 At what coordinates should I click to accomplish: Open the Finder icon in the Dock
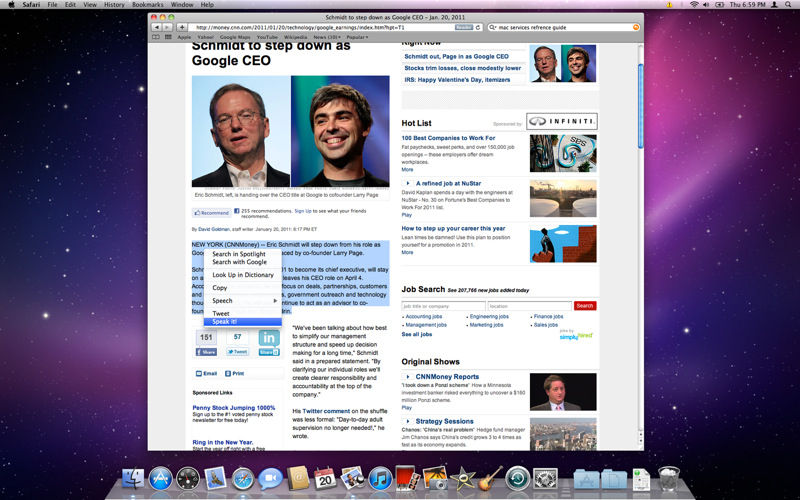click(133, 479)
